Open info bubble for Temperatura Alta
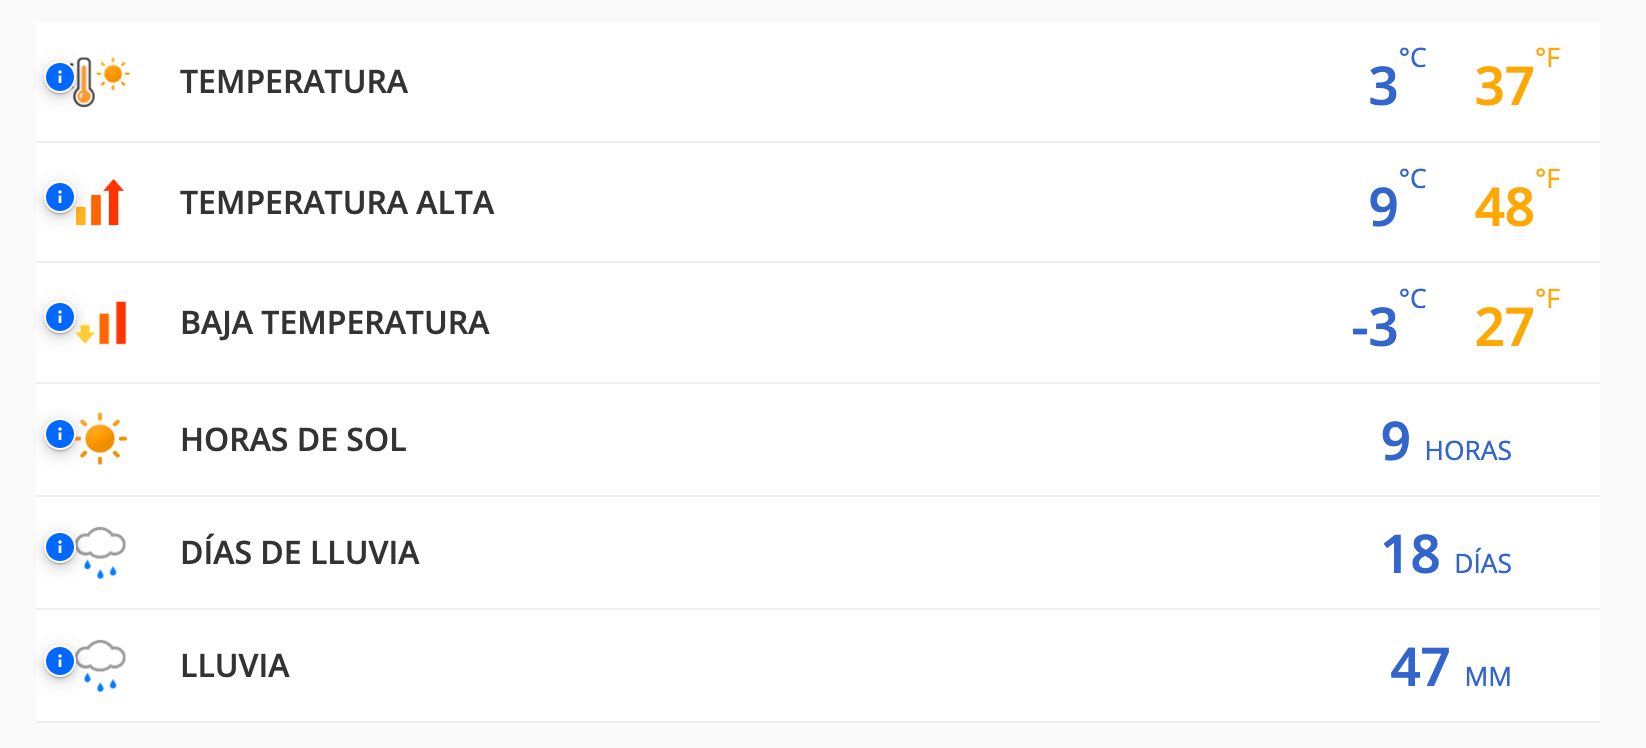 pos(60,197)
